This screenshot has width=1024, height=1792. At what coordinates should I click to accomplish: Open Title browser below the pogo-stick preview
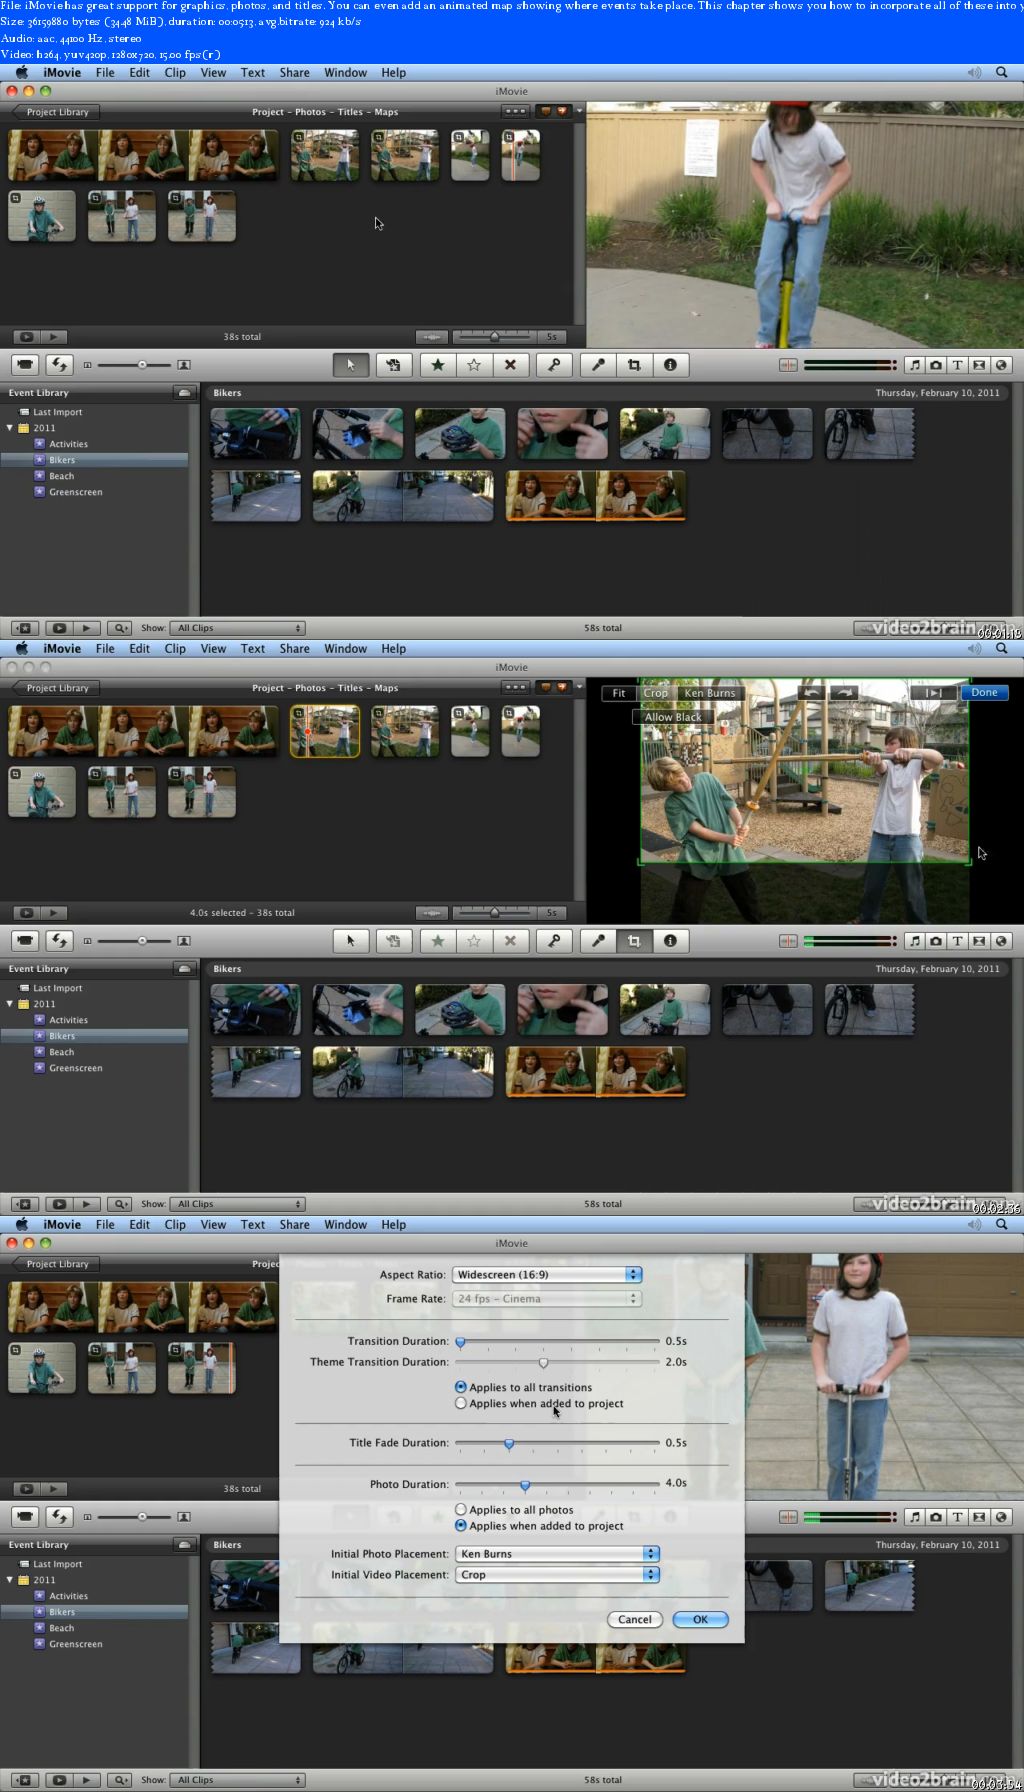[957, 365]
